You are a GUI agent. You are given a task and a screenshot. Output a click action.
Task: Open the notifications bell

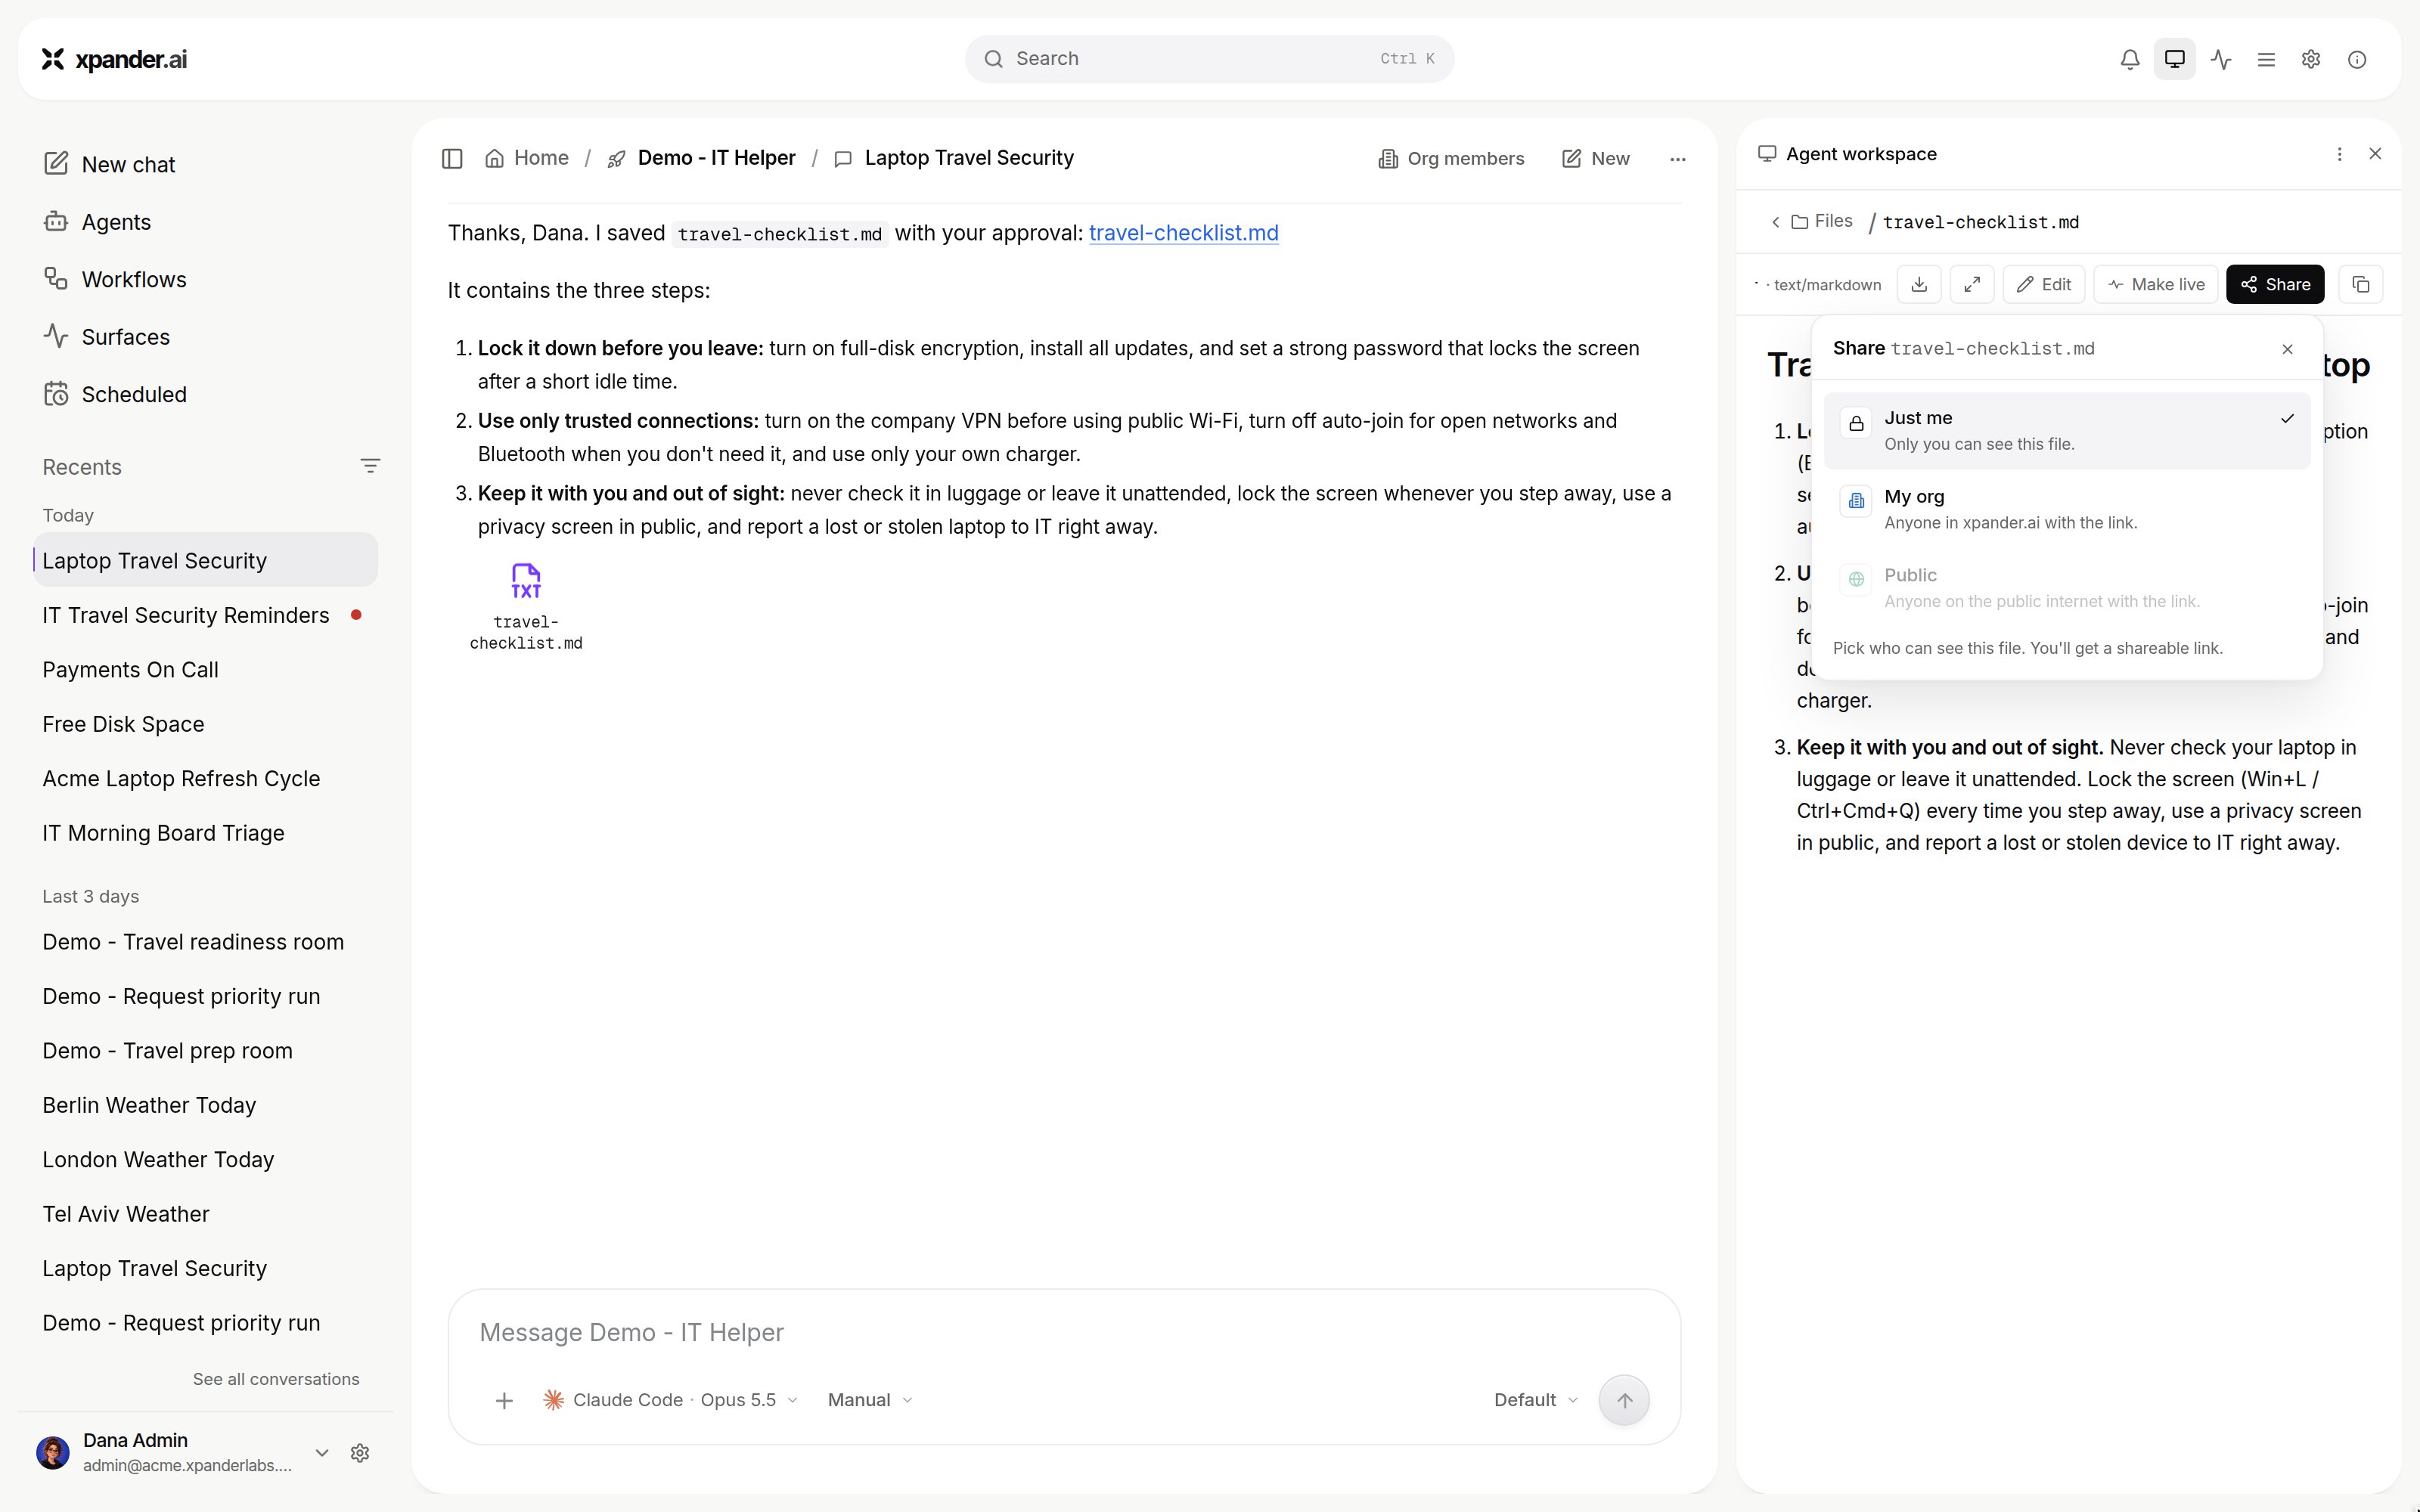click(2130, 59)
